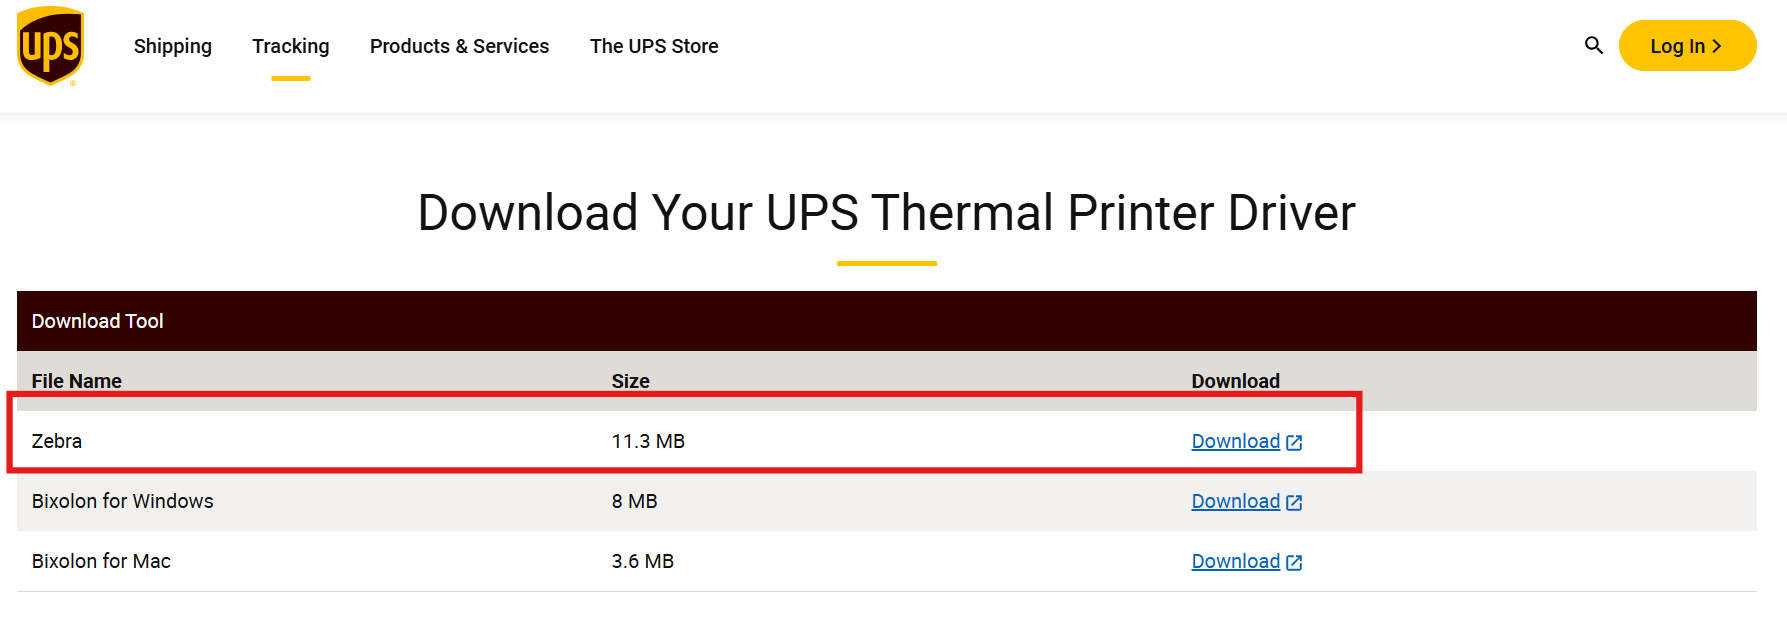Click the external-link icon in the Zebra row
This screenshot has width=1787, height=626.
coord(1294,442)
